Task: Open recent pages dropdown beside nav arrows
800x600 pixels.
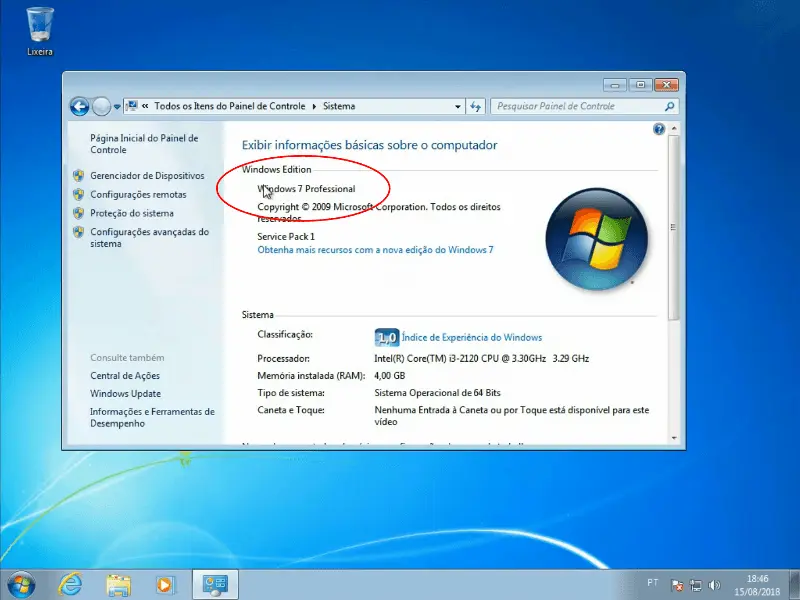Action: point(117,107)
